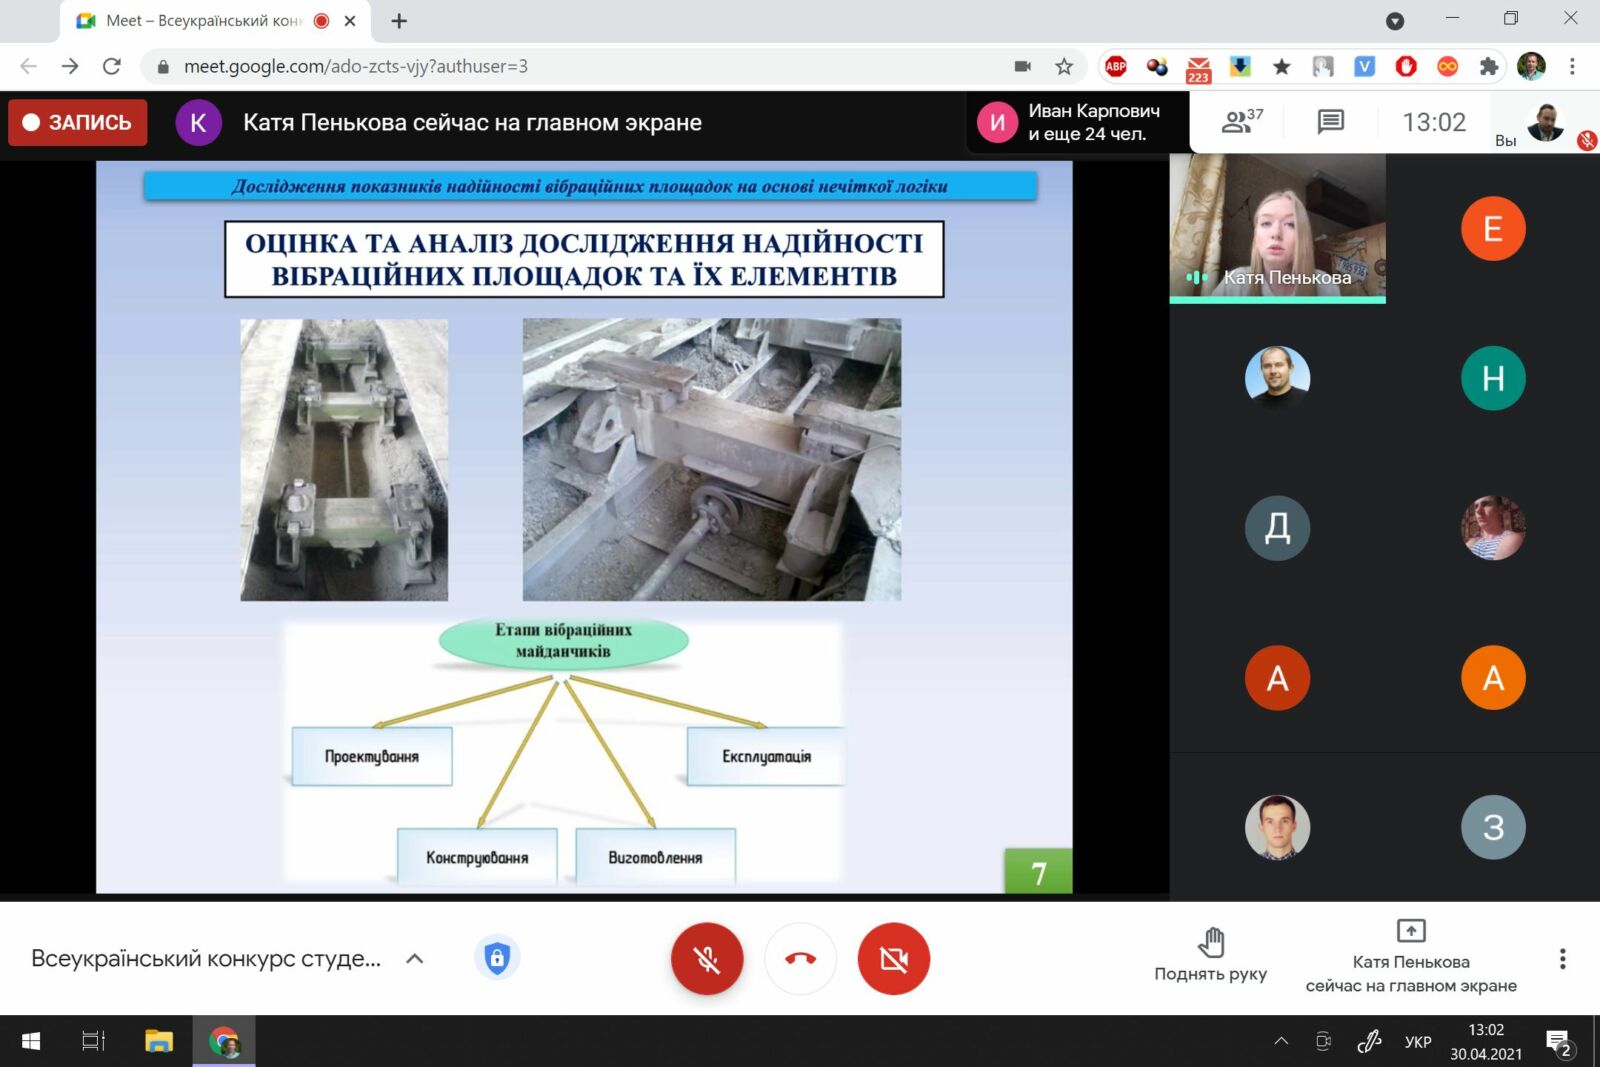1600x1067 pixels.
Task: Open the AdBlock Plus extension icon
Action: tap(1116, 67)
